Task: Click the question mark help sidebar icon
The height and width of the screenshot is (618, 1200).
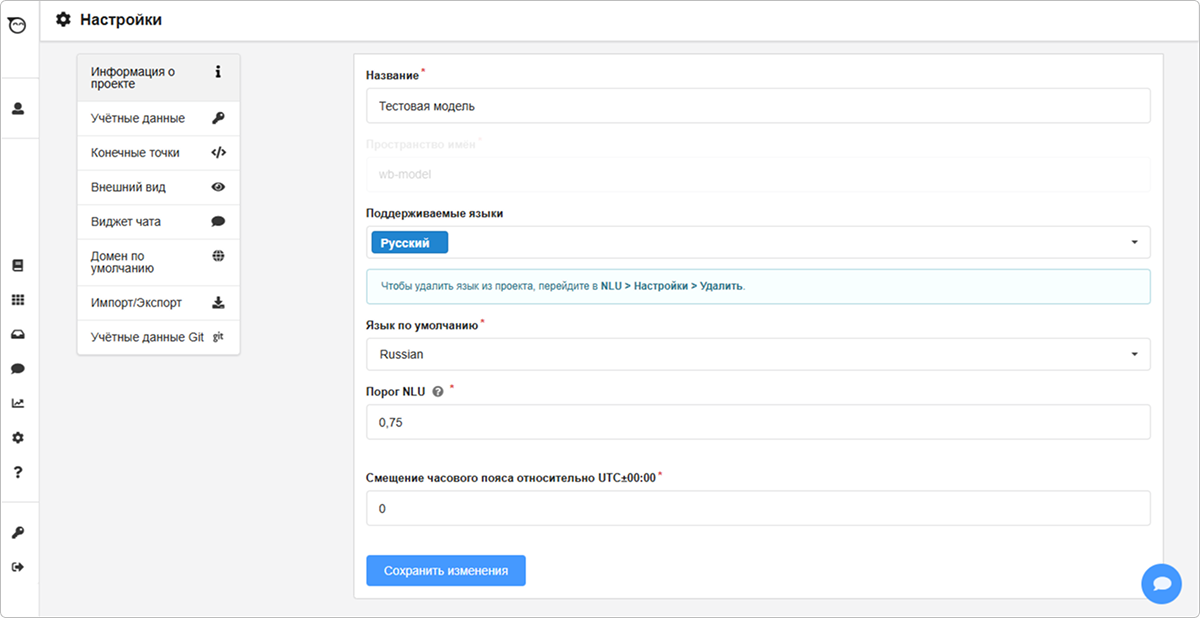Action: (x=17, y=472)
